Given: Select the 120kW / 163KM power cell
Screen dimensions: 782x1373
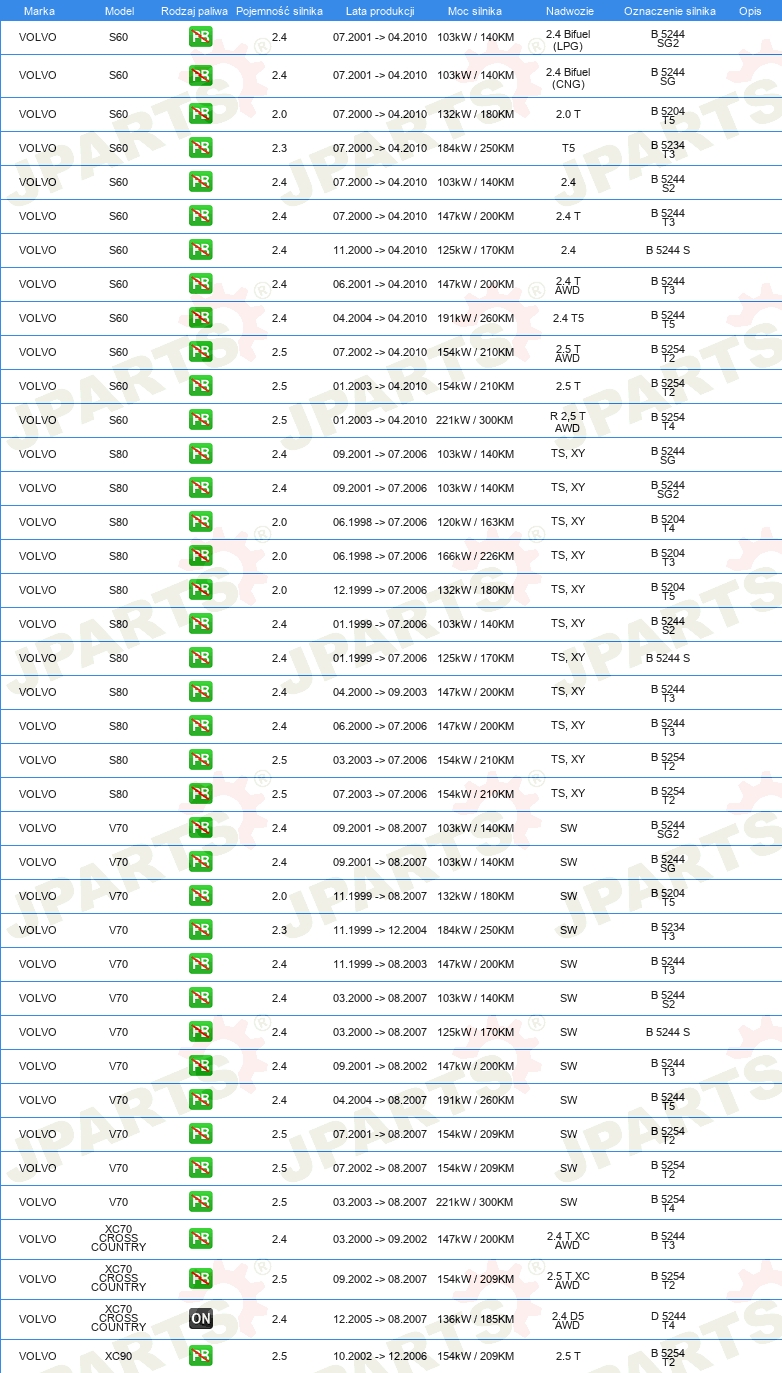Looking at the screenshot, I should (475, 522).
